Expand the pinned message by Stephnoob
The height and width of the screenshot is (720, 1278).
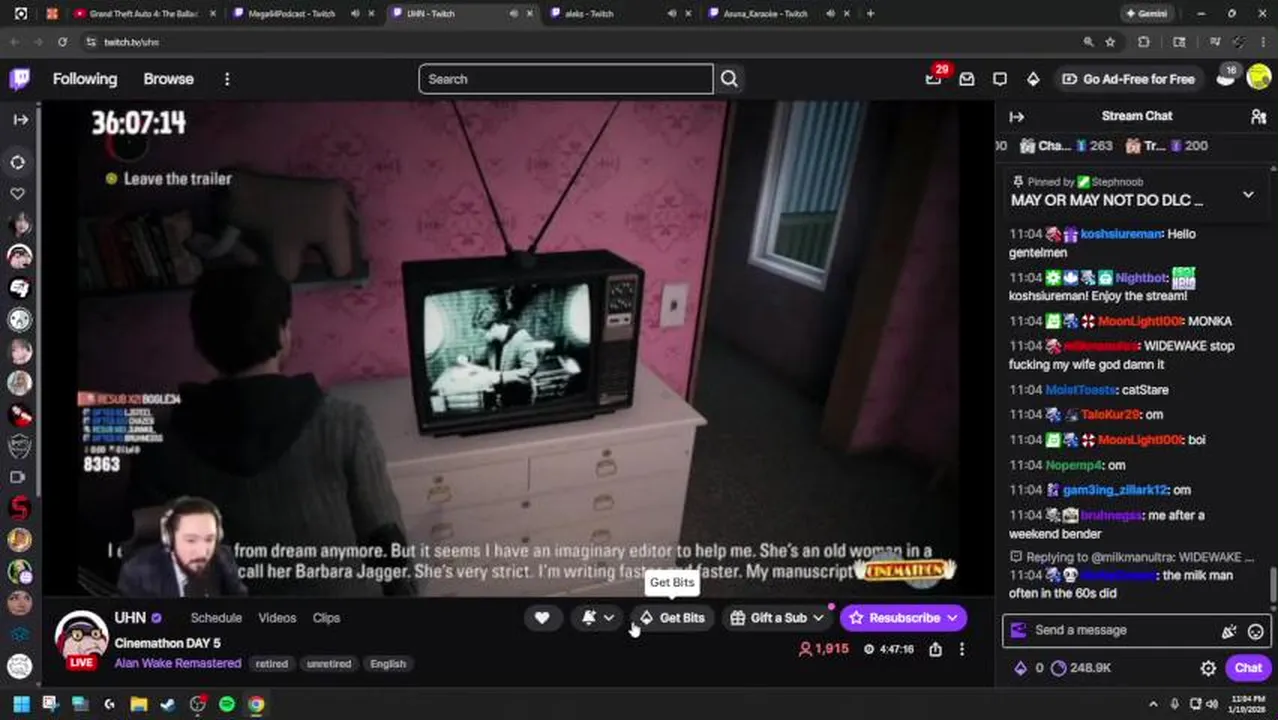(x=1248, y=194)
